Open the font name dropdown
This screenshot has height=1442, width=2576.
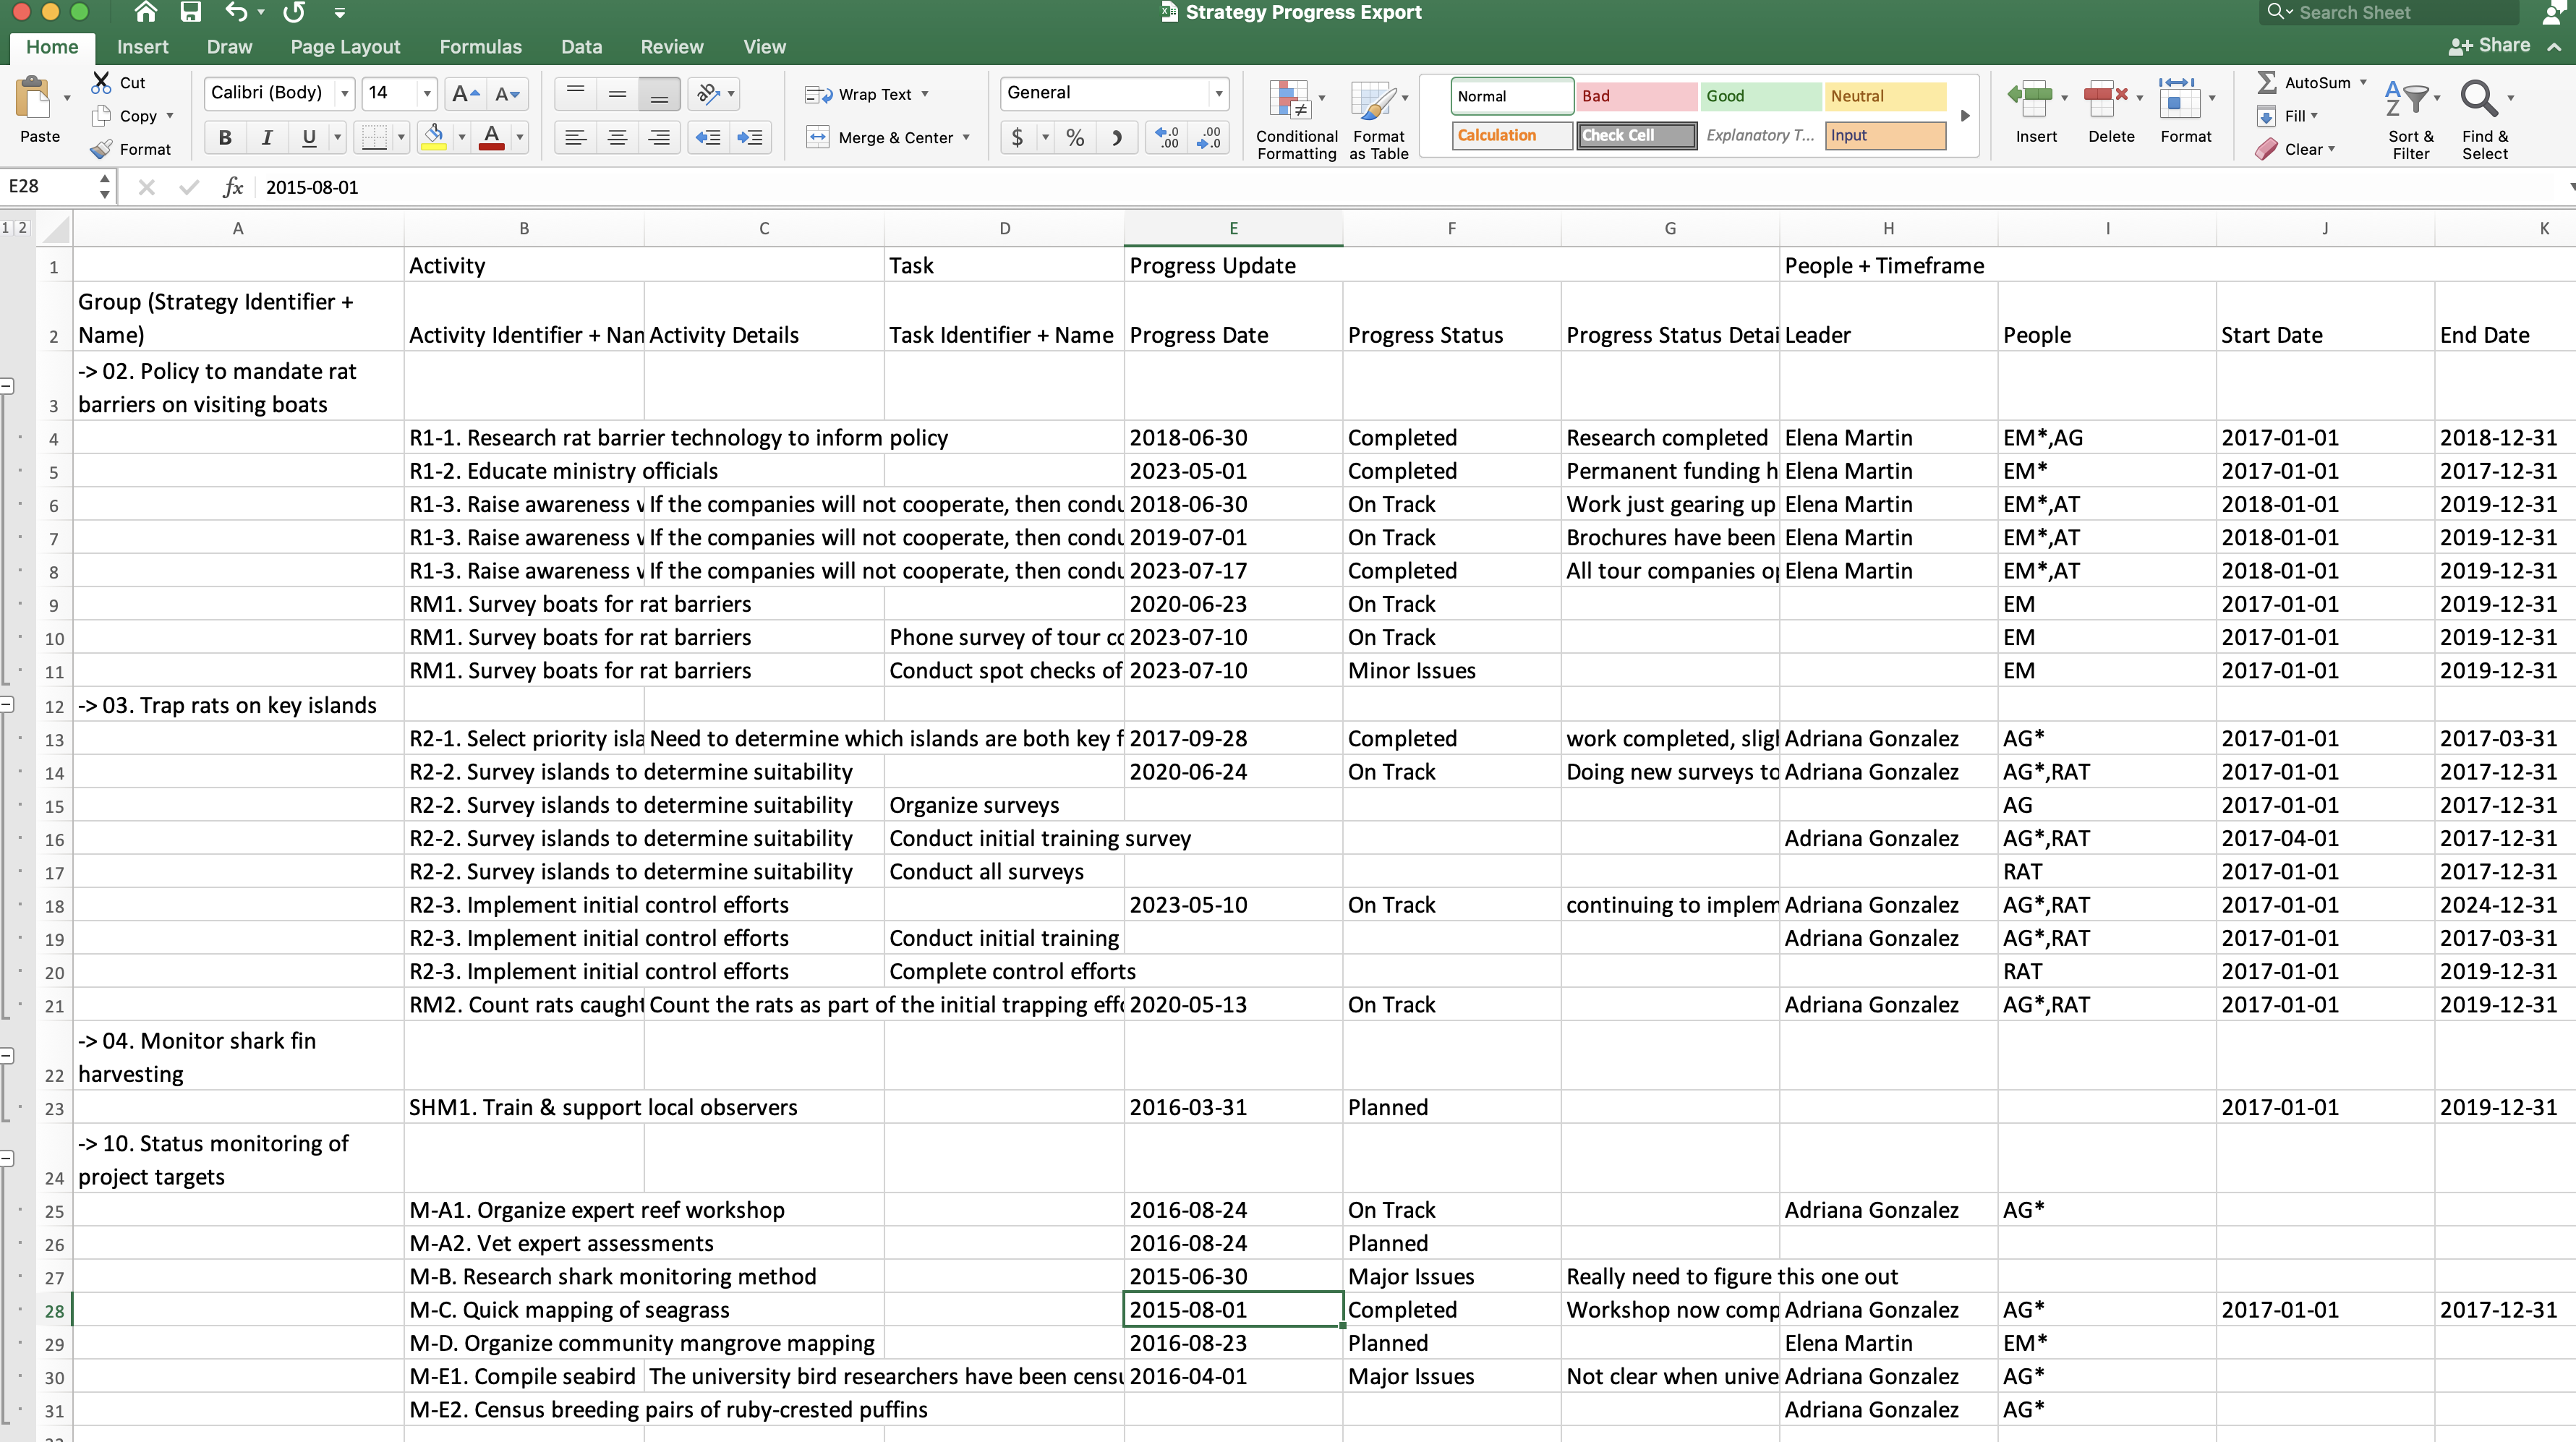(x=345, y=93)
